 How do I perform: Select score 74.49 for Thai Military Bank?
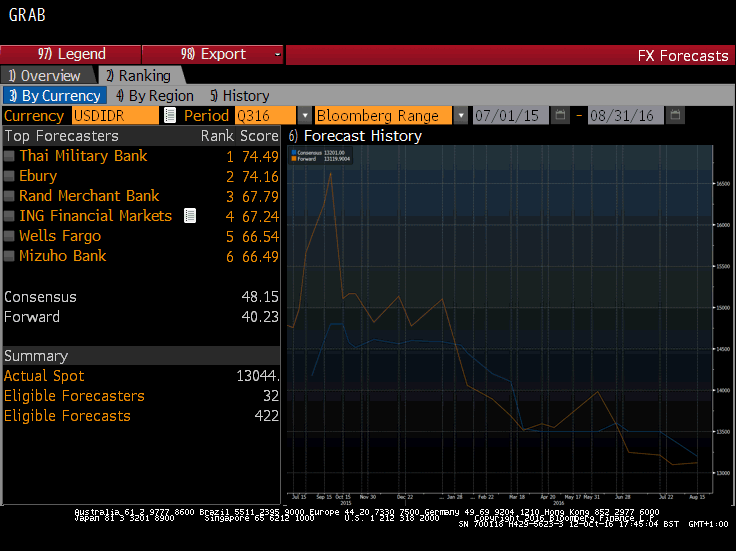point(260,156)
